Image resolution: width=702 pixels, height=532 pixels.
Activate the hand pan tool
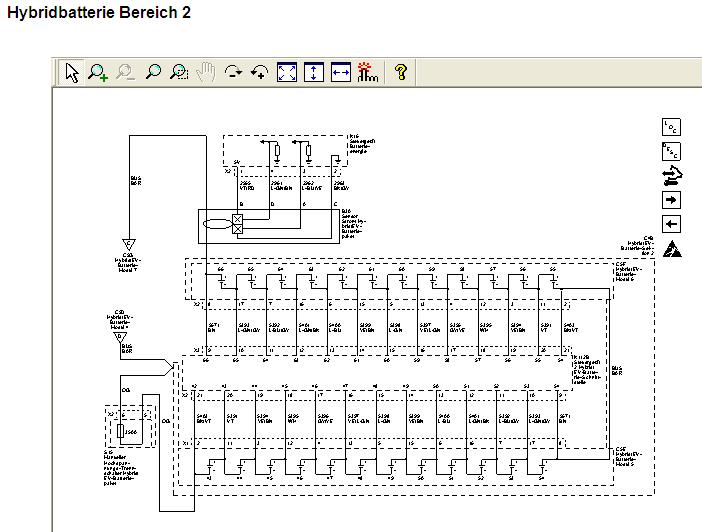[206, 72]
